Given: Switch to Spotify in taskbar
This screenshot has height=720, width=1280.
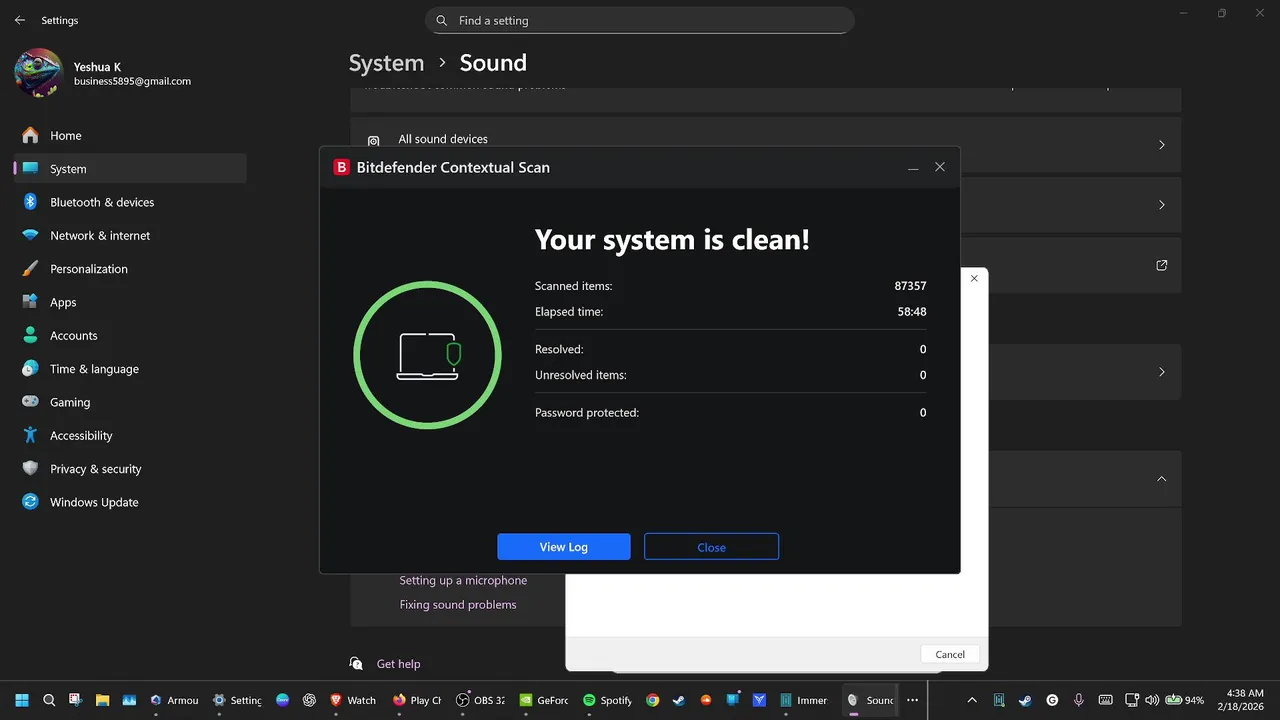Looking at the screenshot, I should coord(608,700).
